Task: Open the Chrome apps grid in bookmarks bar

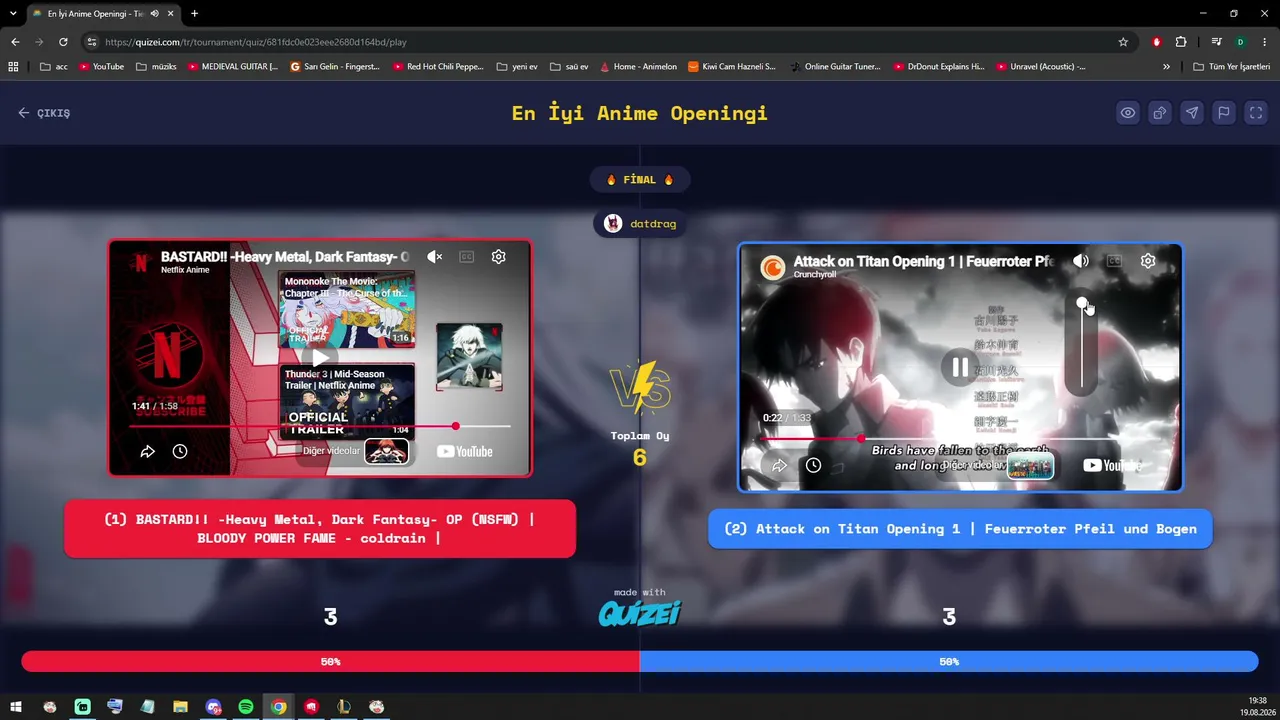Action: coord(13,67)
